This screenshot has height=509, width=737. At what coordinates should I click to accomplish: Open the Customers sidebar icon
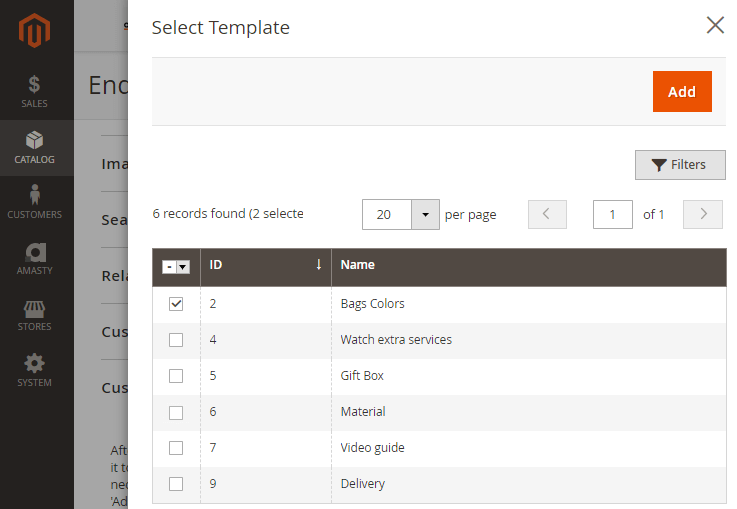click(x=35, y=202)
